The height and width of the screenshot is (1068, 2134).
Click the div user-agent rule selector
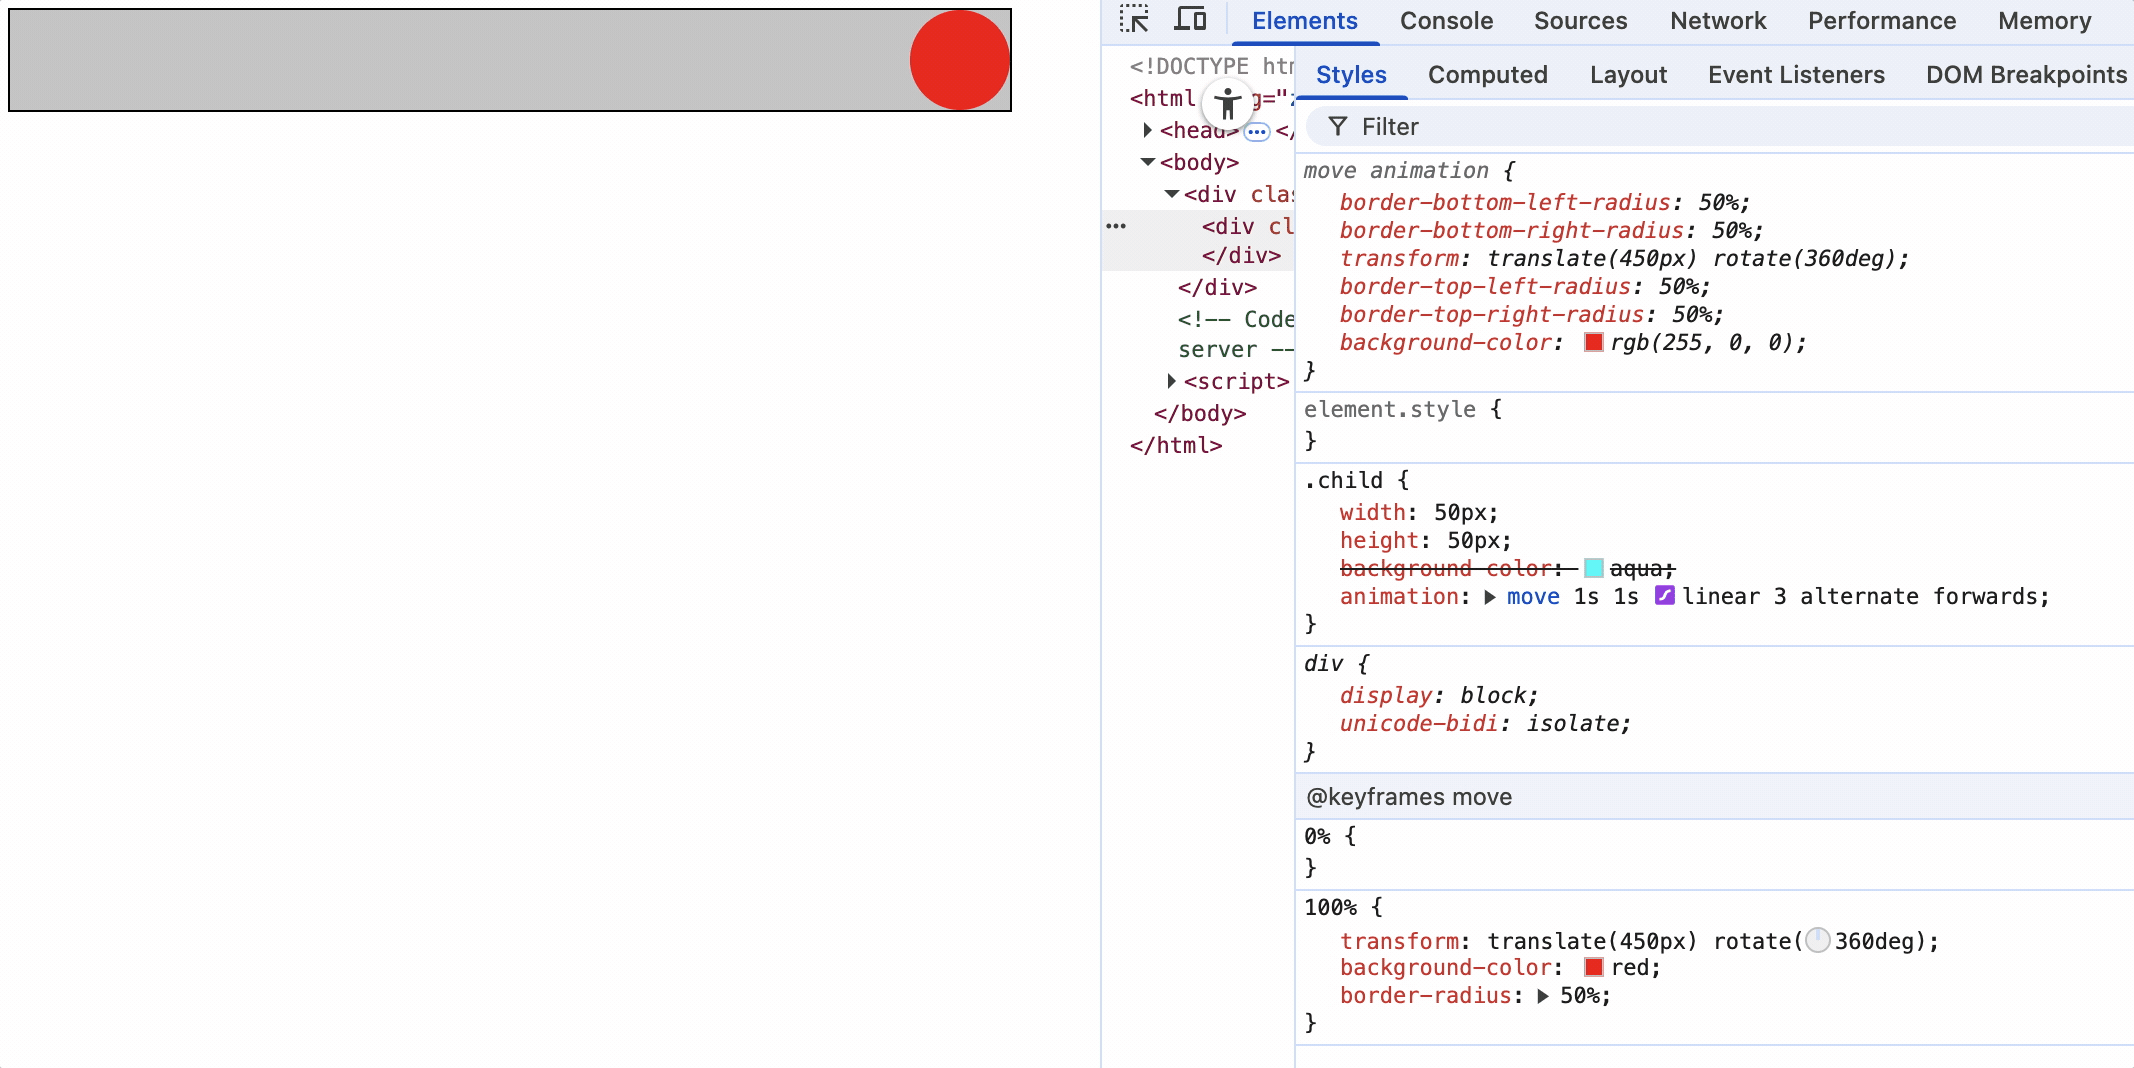coord(1324,664)
